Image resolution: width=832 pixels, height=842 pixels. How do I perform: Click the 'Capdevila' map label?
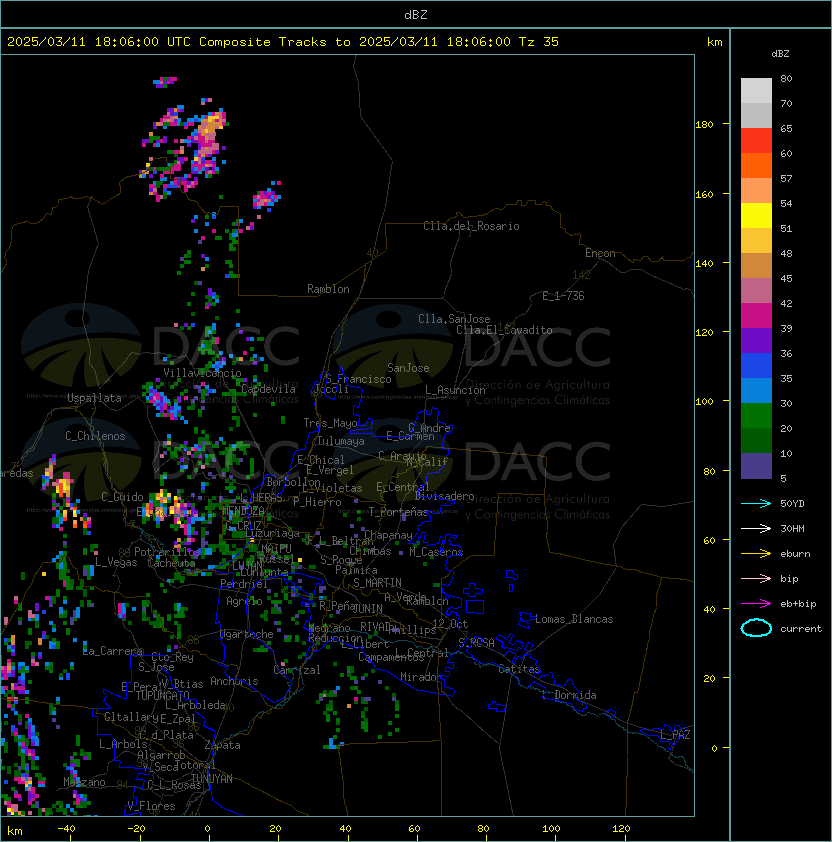point(269,389)
